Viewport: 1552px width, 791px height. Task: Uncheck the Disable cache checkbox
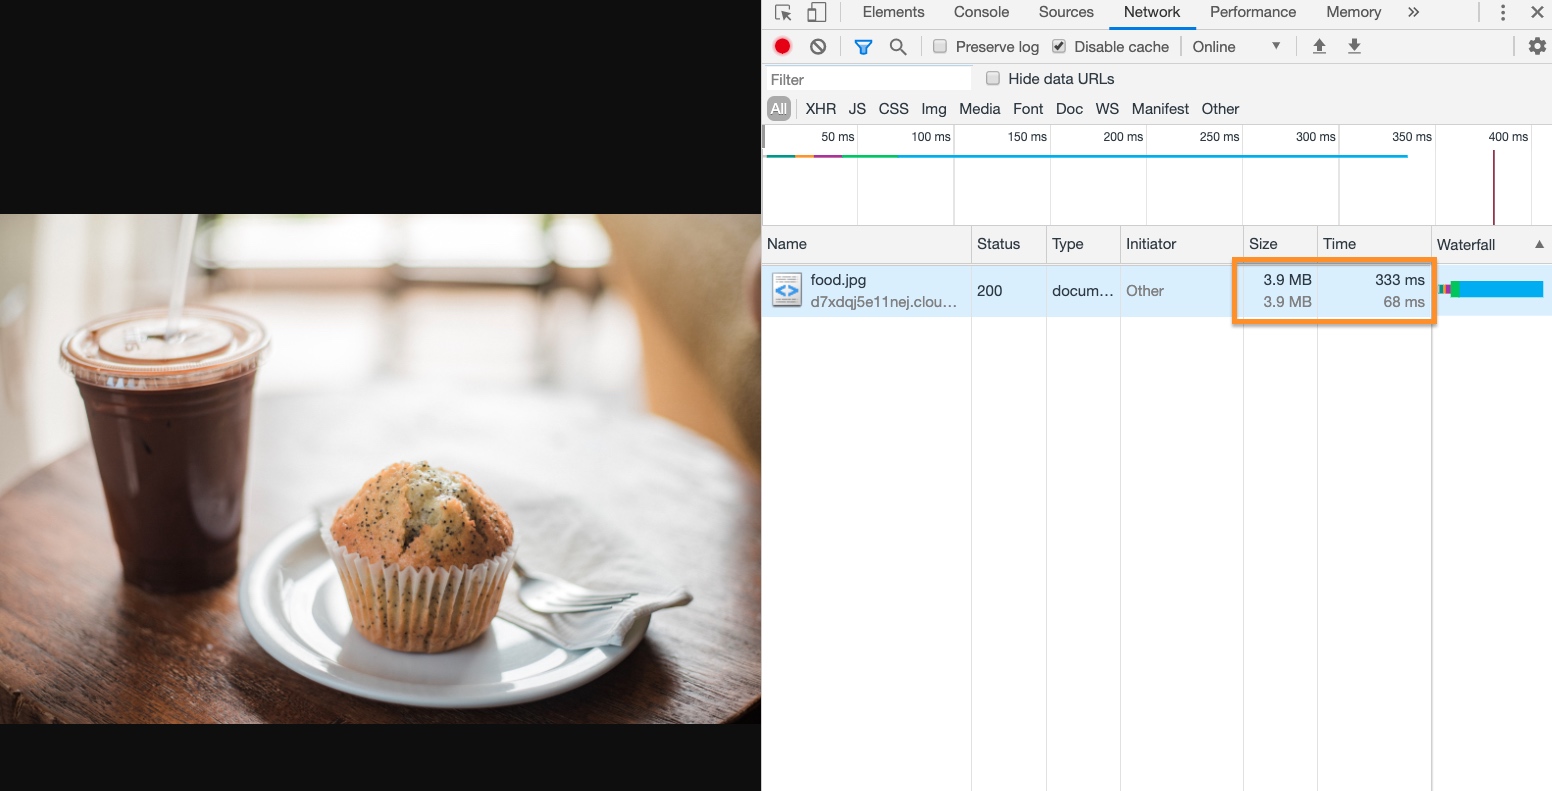pos(1059,46)
